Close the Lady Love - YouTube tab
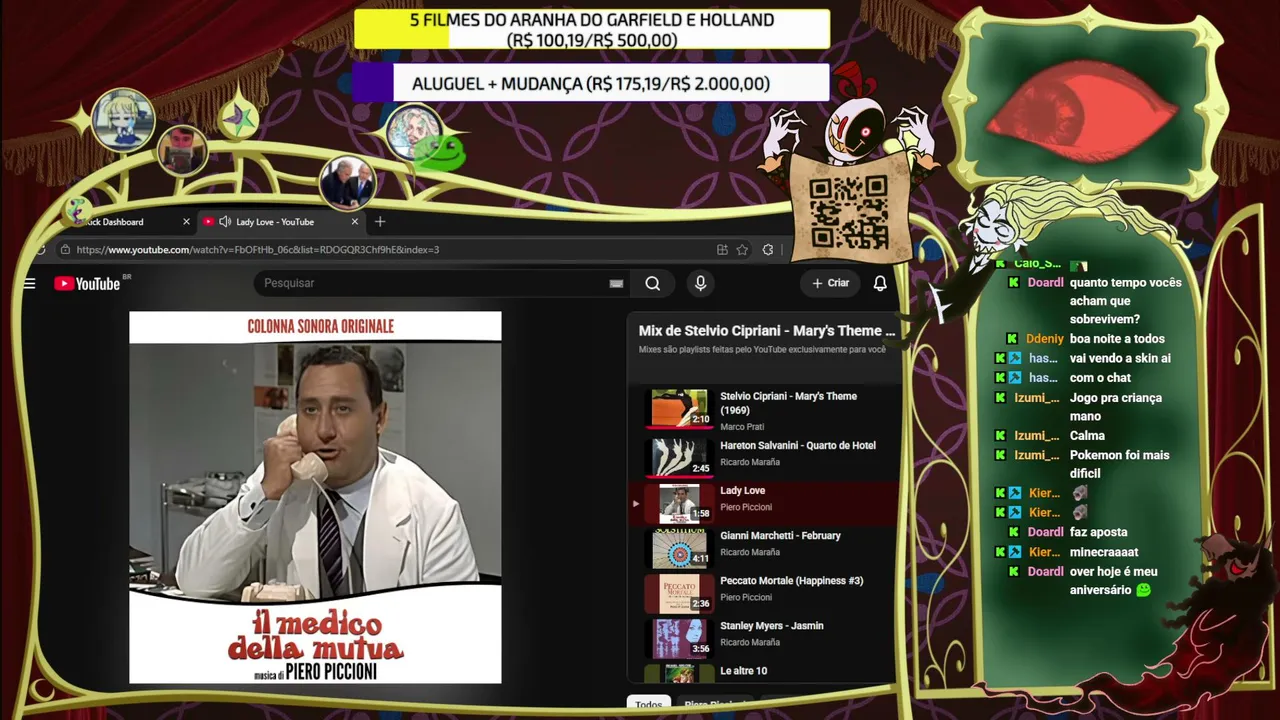The height and width of the screenshot is (720, 1280). click(x=354, y=222)
